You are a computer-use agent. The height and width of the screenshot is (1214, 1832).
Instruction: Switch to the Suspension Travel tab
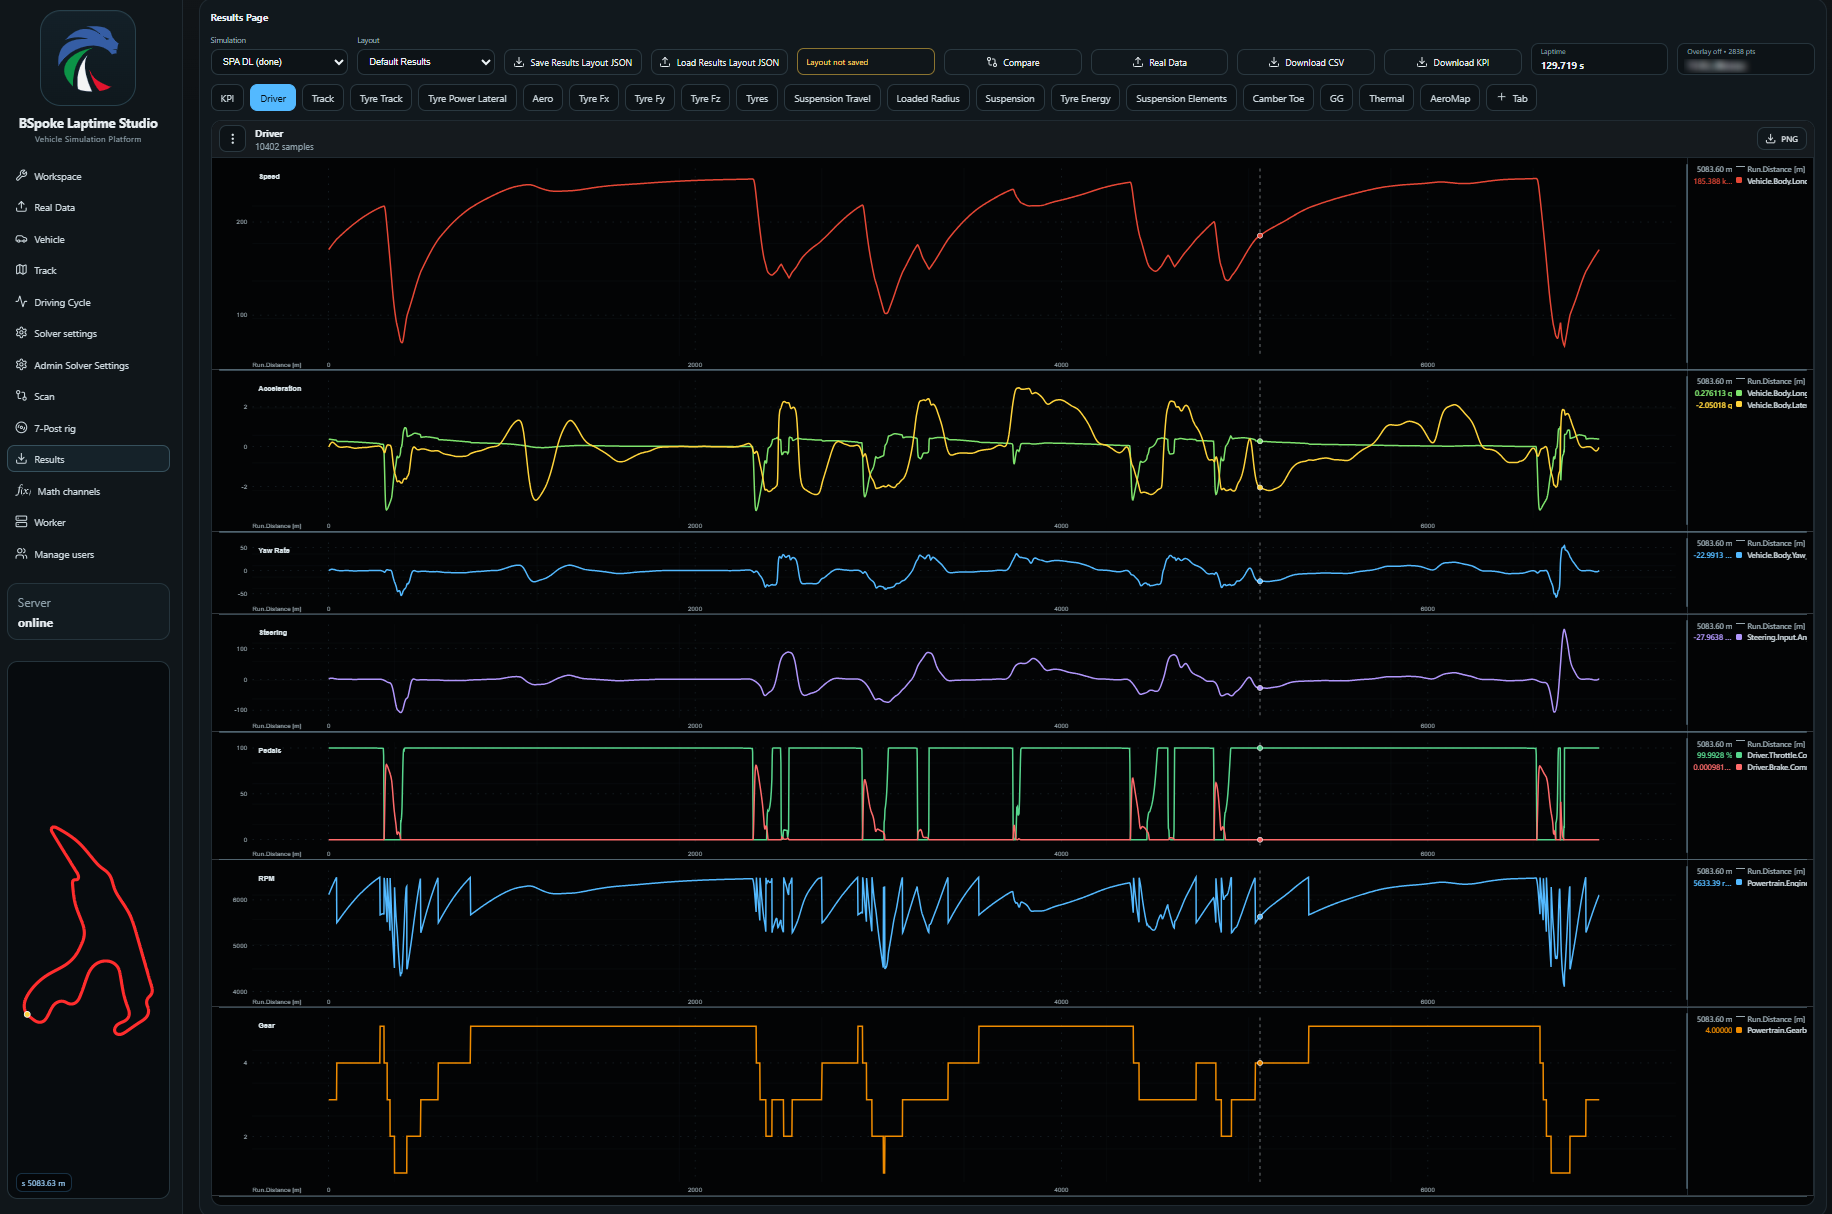pos(832,98)
